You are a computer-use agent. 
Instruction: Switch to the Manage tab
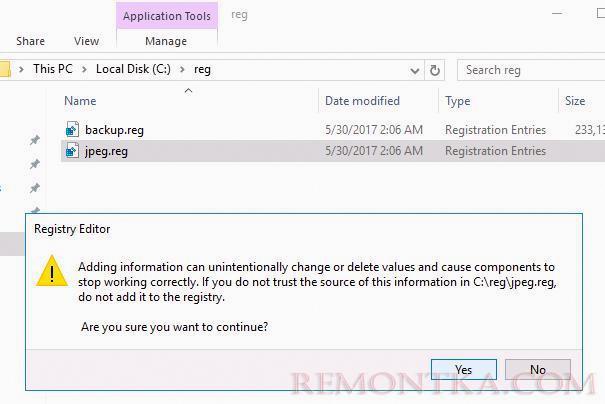point(166,41)
